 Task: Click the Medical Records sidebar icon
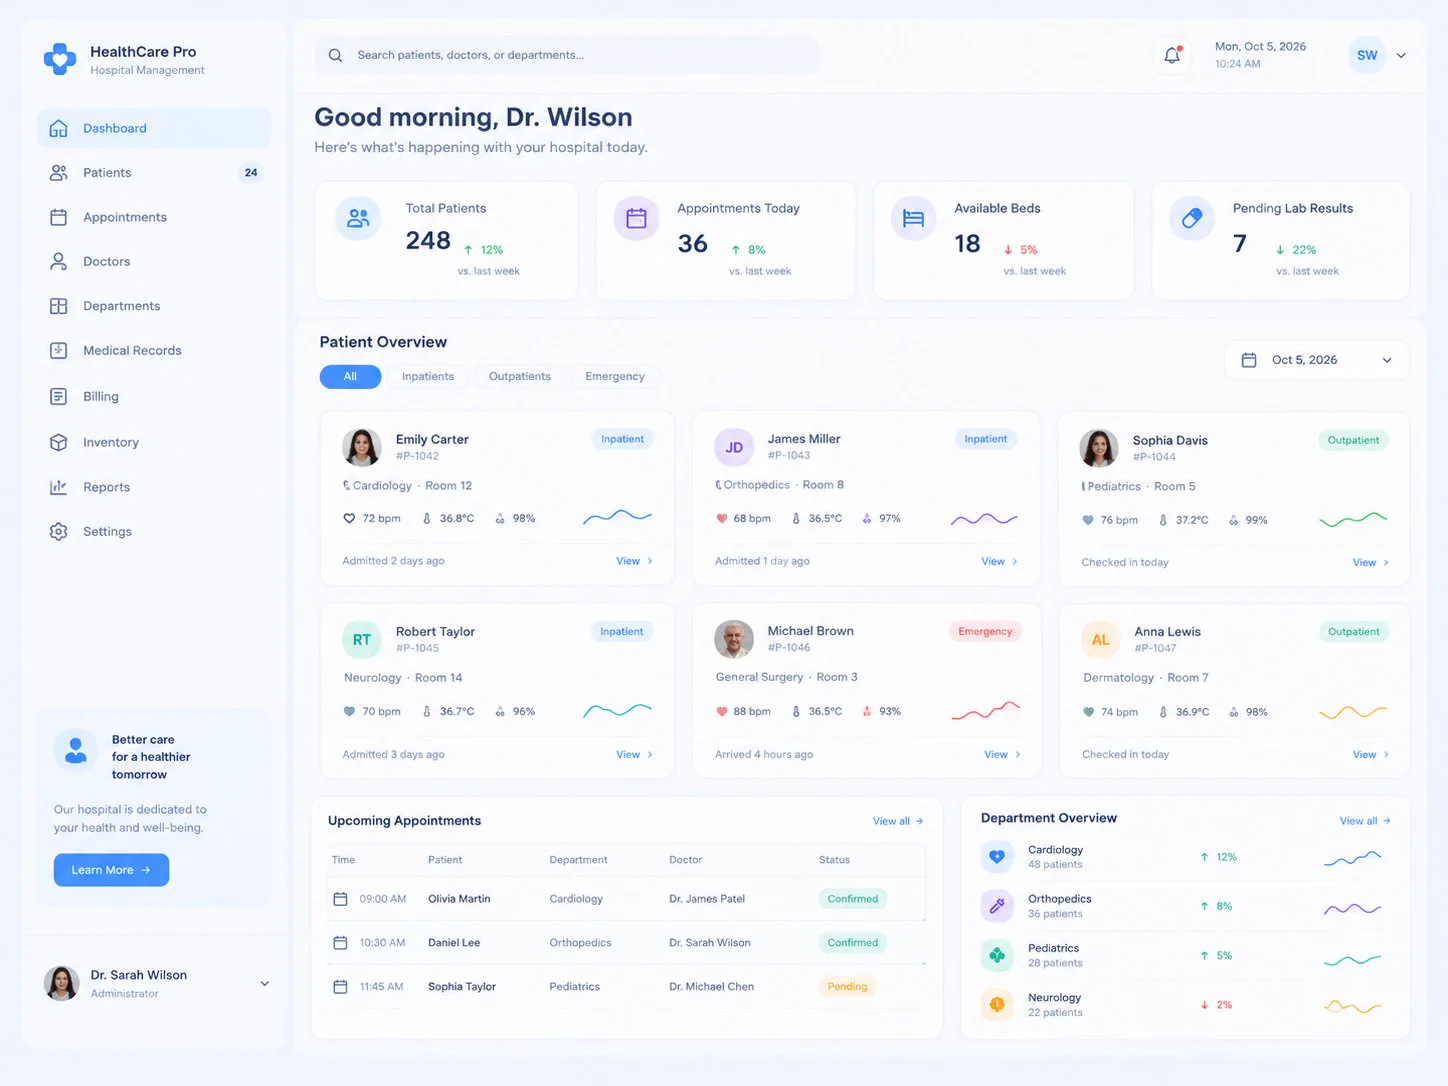click(x=59, y=350)
